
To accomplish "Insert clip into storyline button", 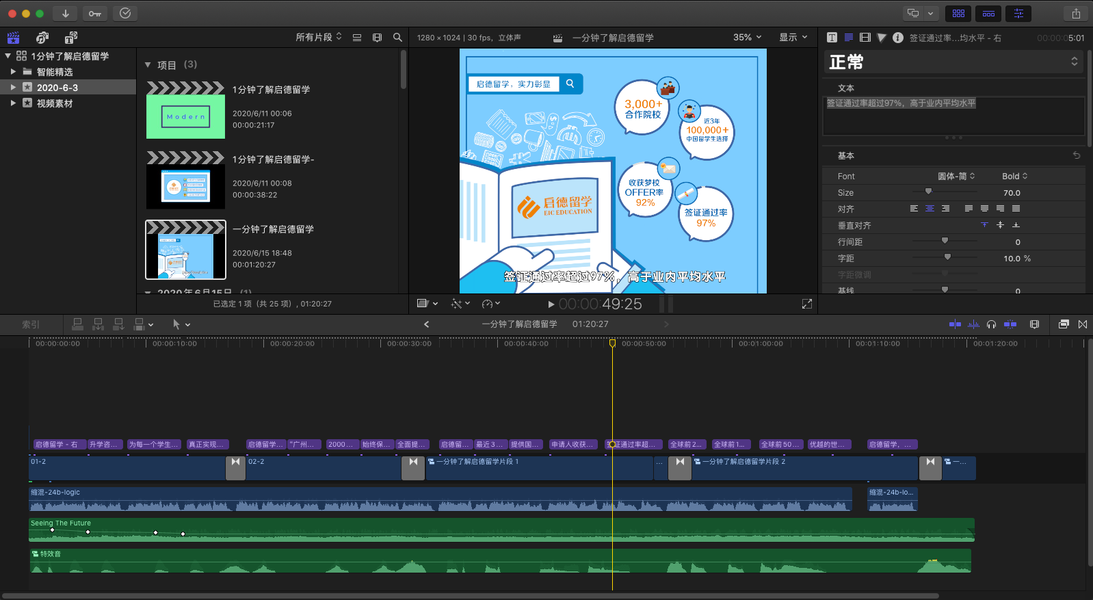I will [98, 324].
